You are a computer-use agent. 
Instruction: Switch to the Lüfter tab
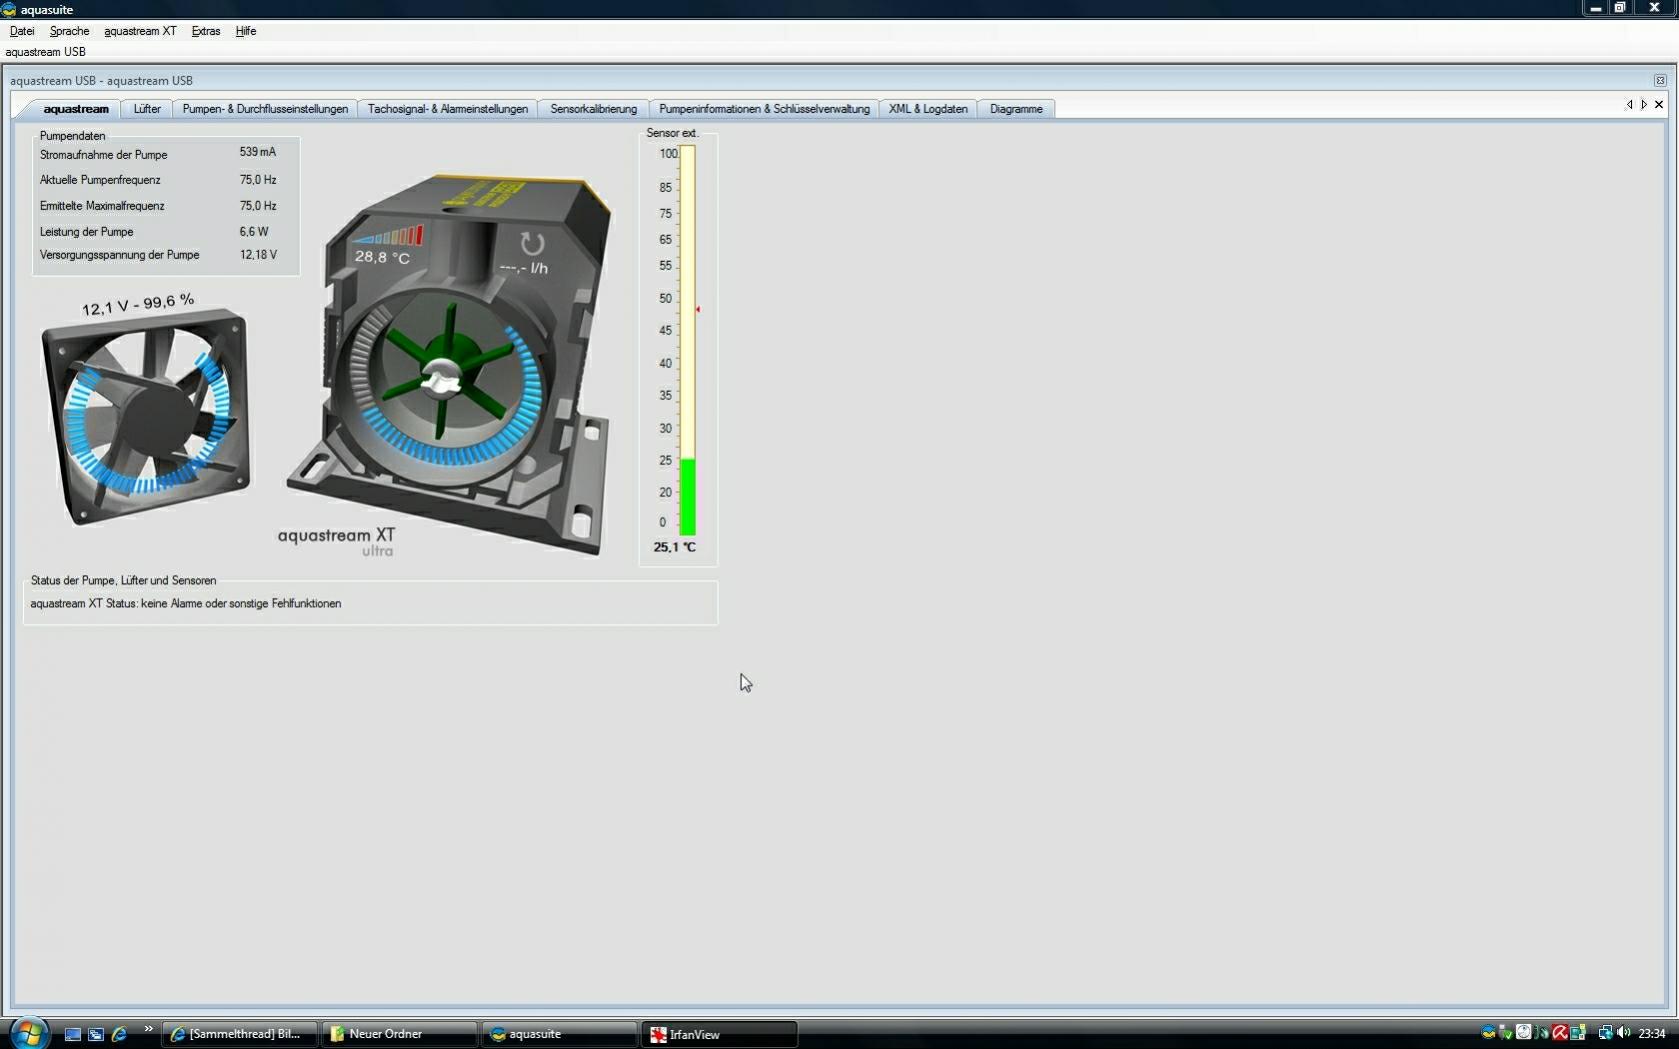tap(147, 109)
